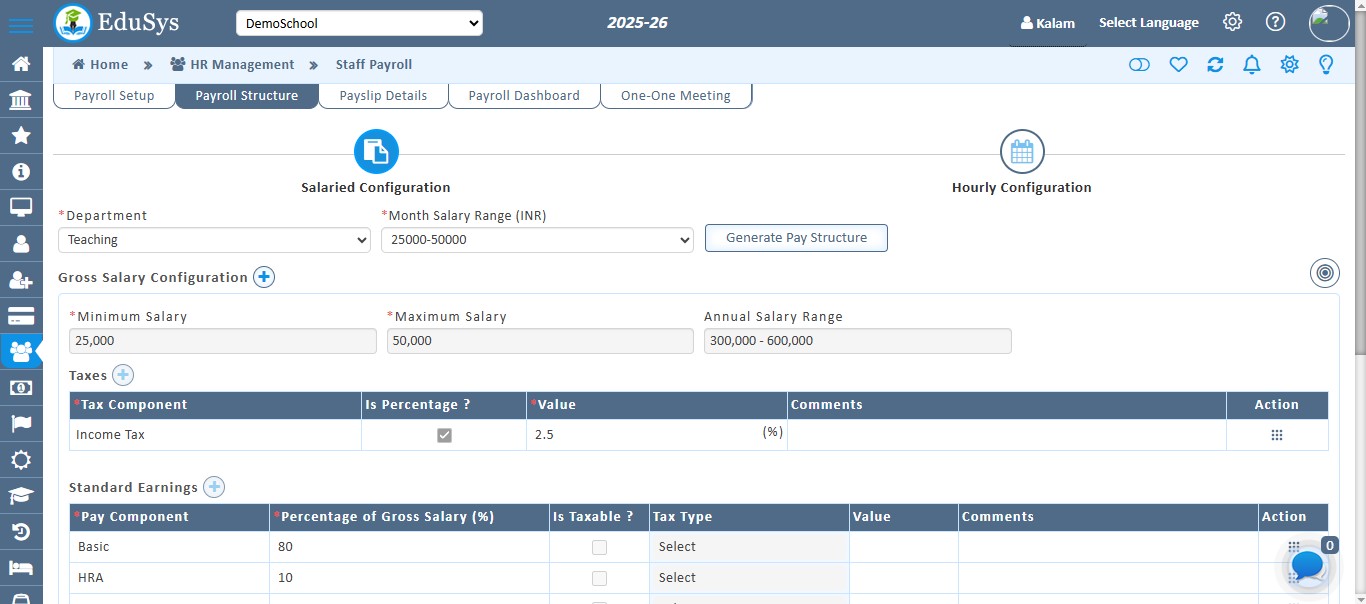The height and width of the screenshot is (604, 1366).
Task: Uncheck Is Percentage for Income Tax
Action: pos(444,434)
